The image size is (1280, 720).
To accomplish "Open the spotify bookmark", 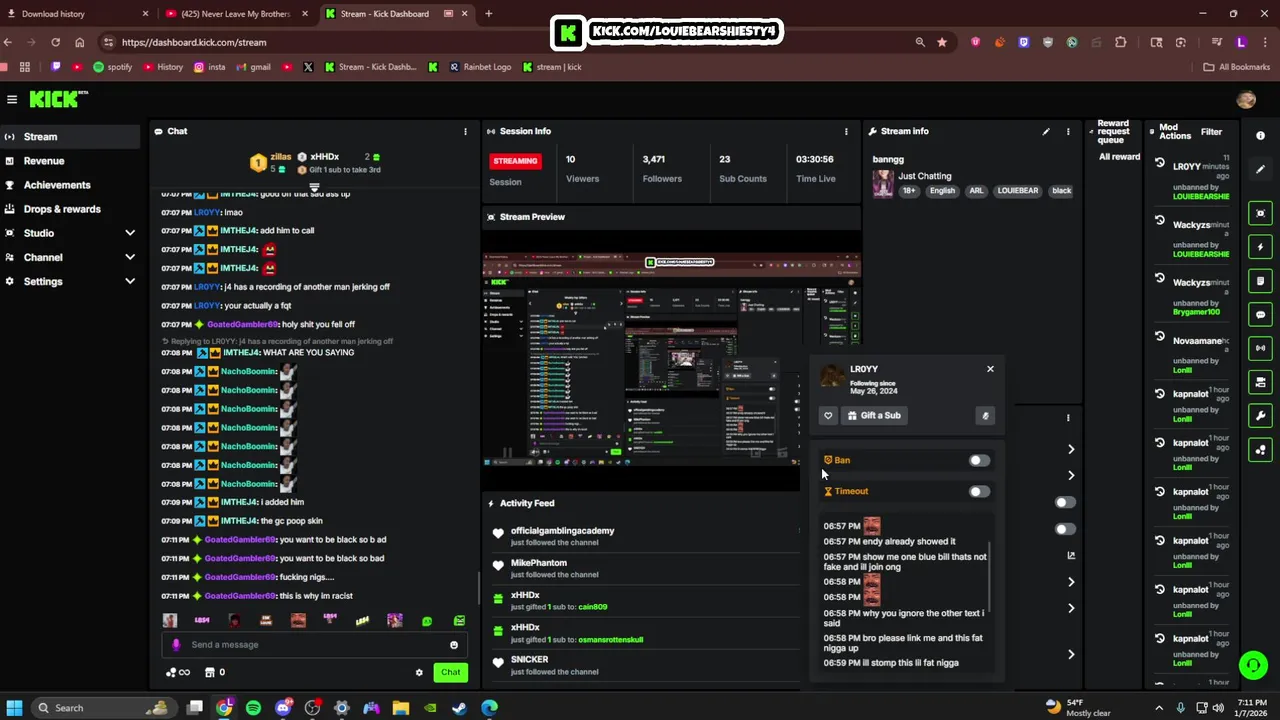I will point(112,67).
